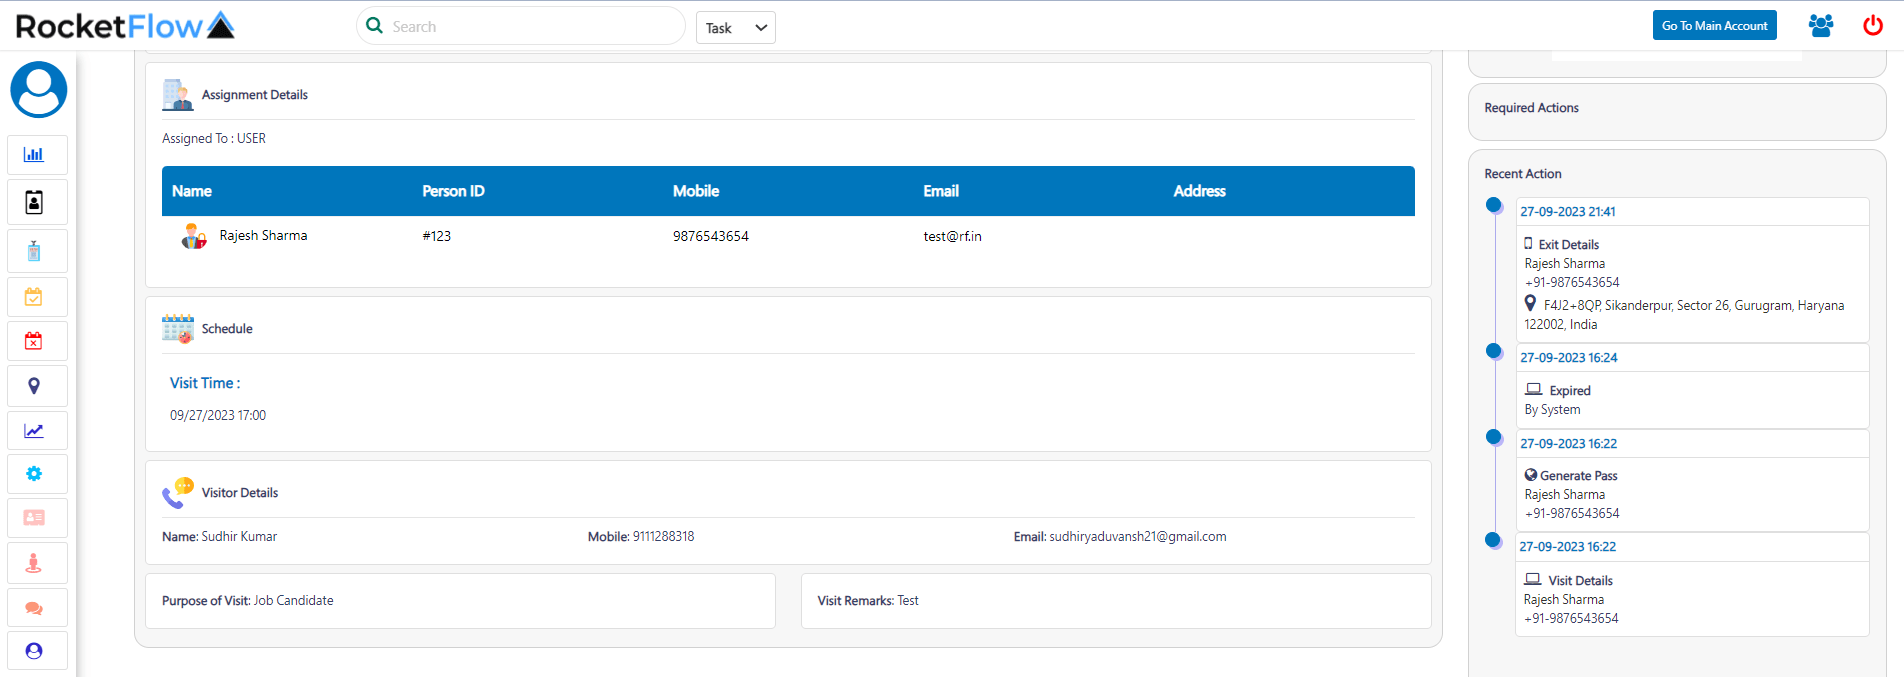Click the 9876543654 mobile cell
The image size is (1904, 677).
point(711,236)
